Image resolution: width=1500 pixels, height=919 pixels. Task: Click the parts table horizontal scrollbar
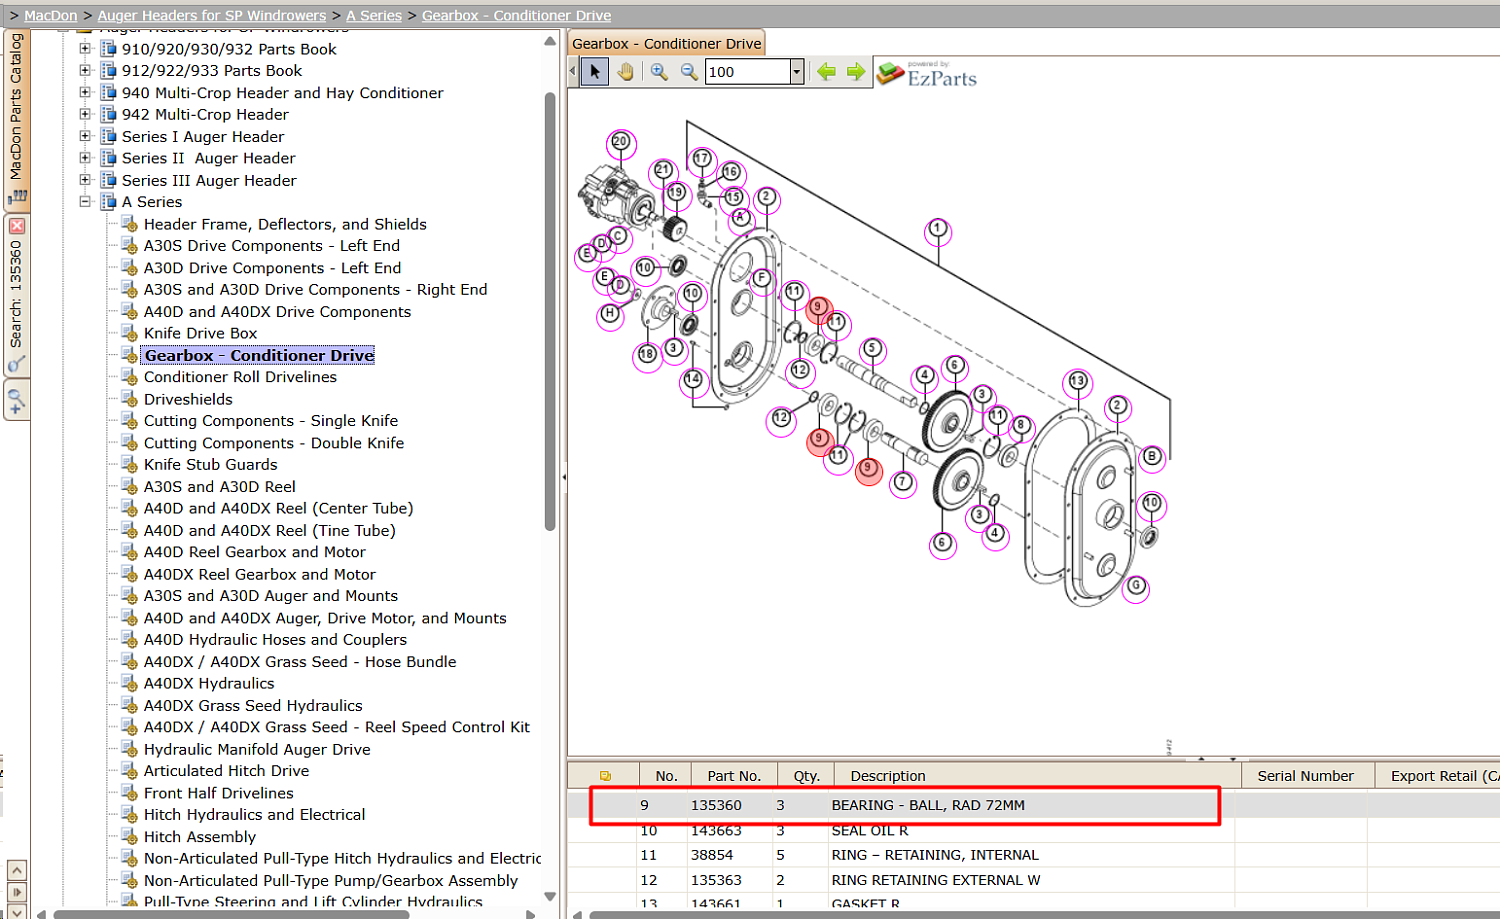pos(1045,914)
